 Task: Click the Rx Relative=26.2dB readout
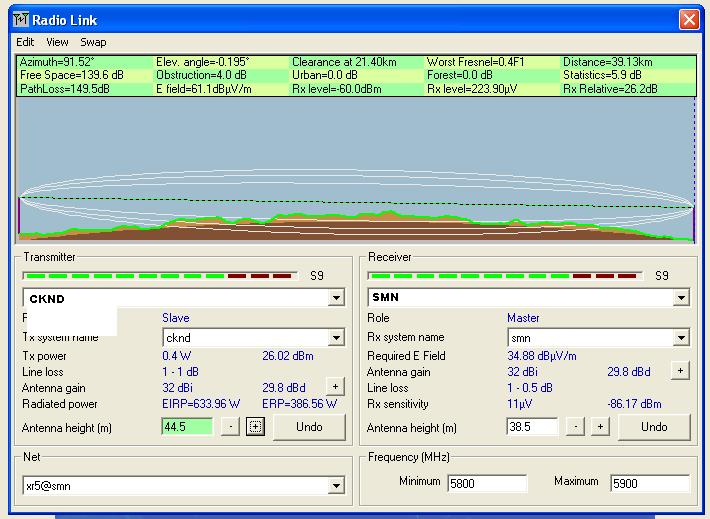point(610,89)
